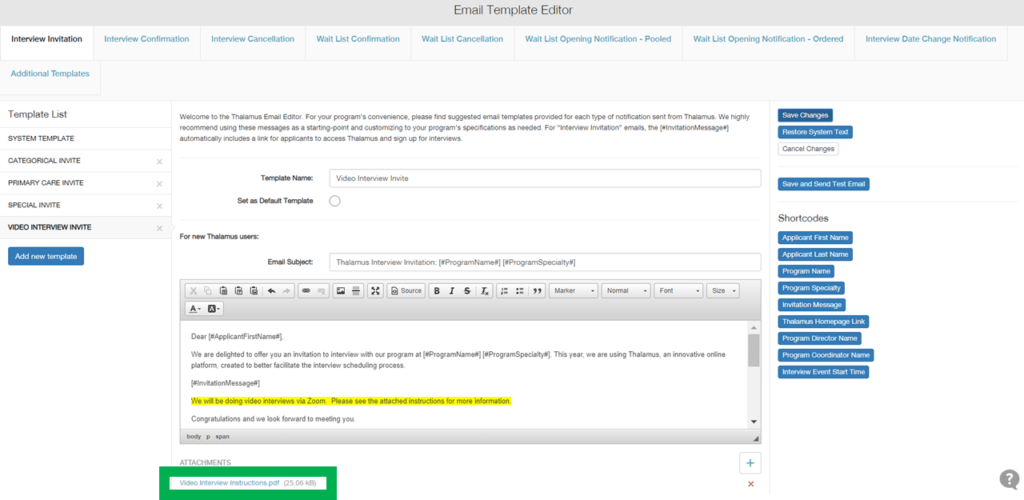The image size is (1024, 500).
Task: Toggle bold formatting in the editor
Action: point(436,291)
